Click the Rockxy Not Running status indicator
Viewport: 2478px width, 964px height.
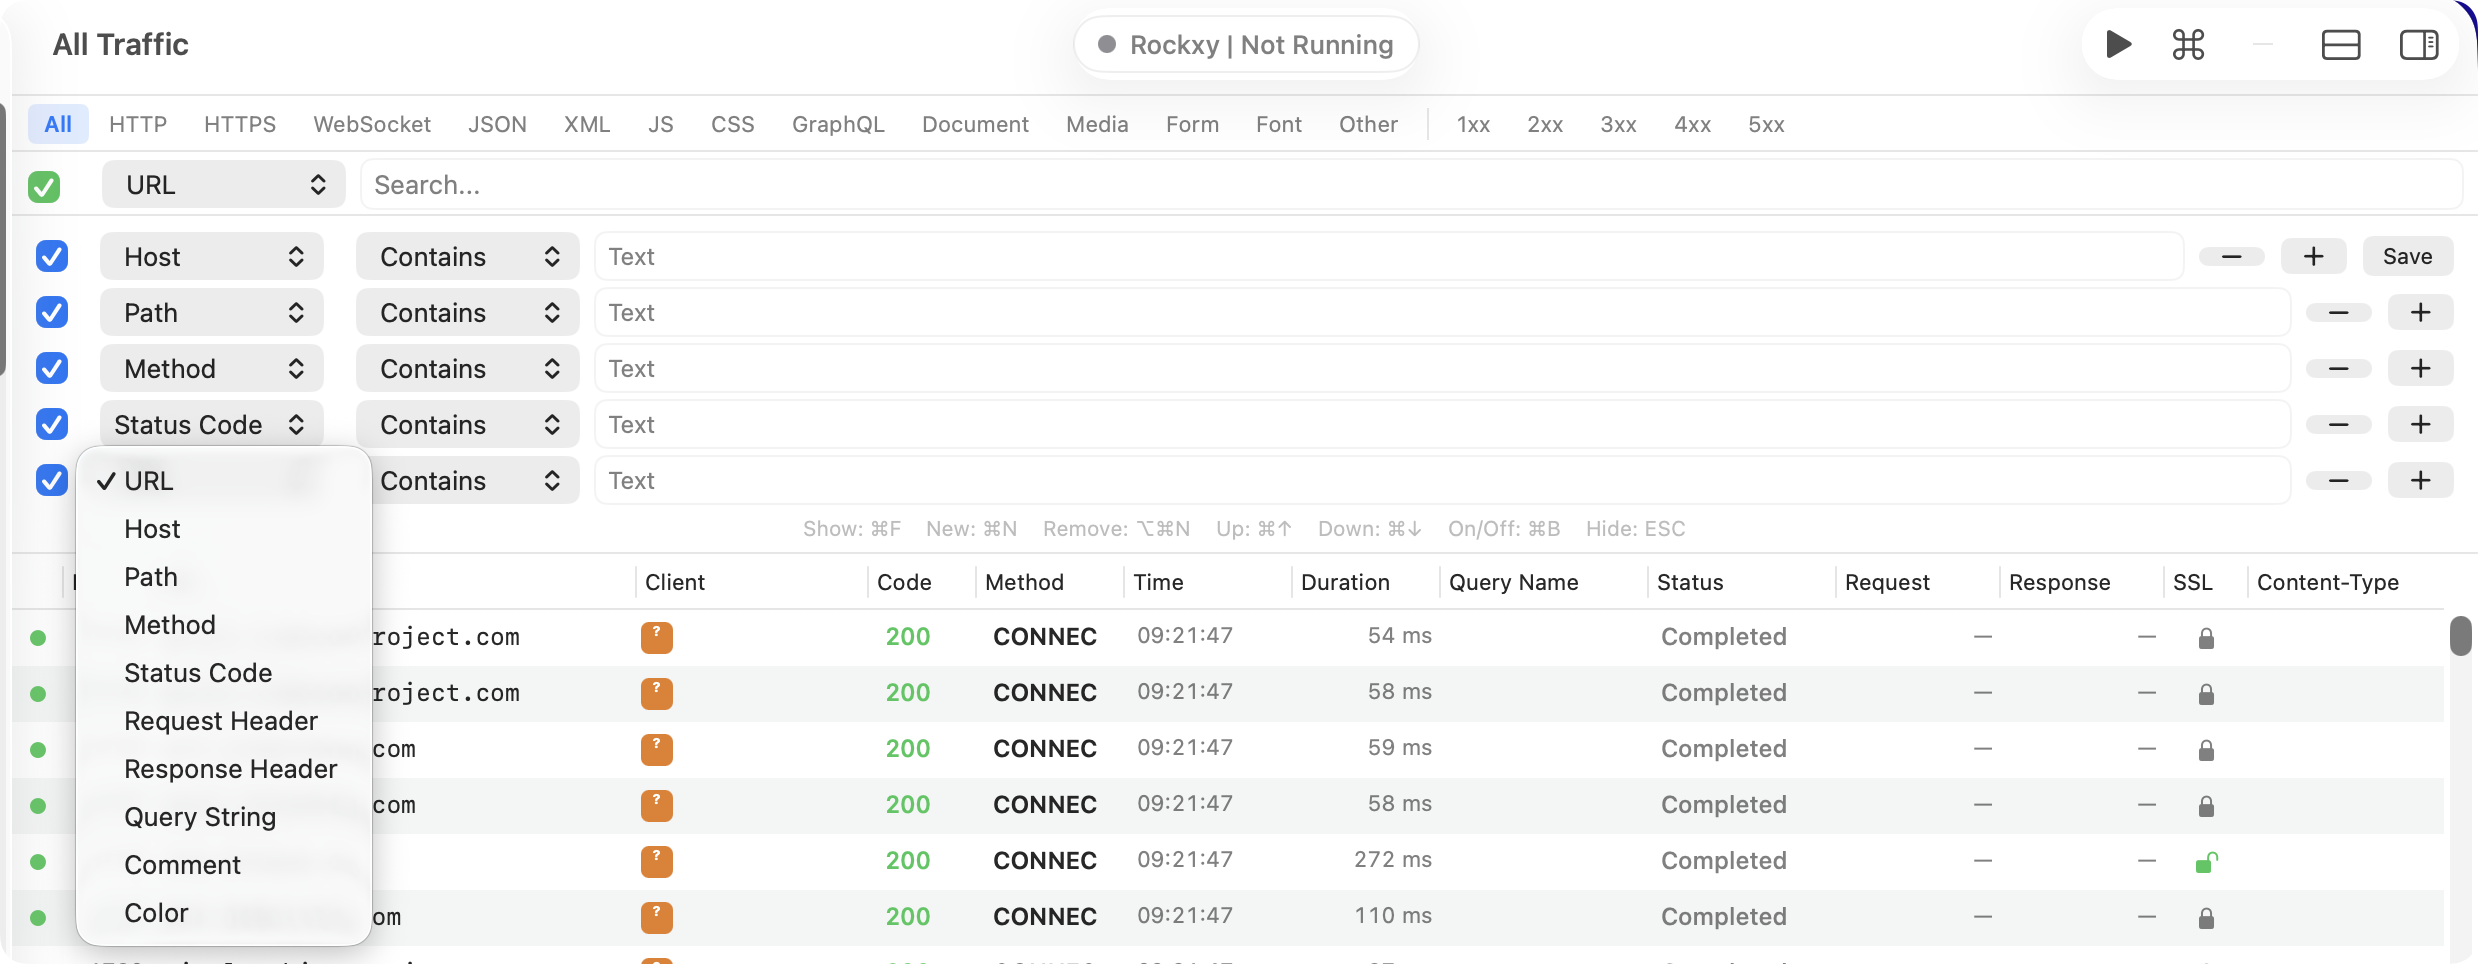[1246, 45]
